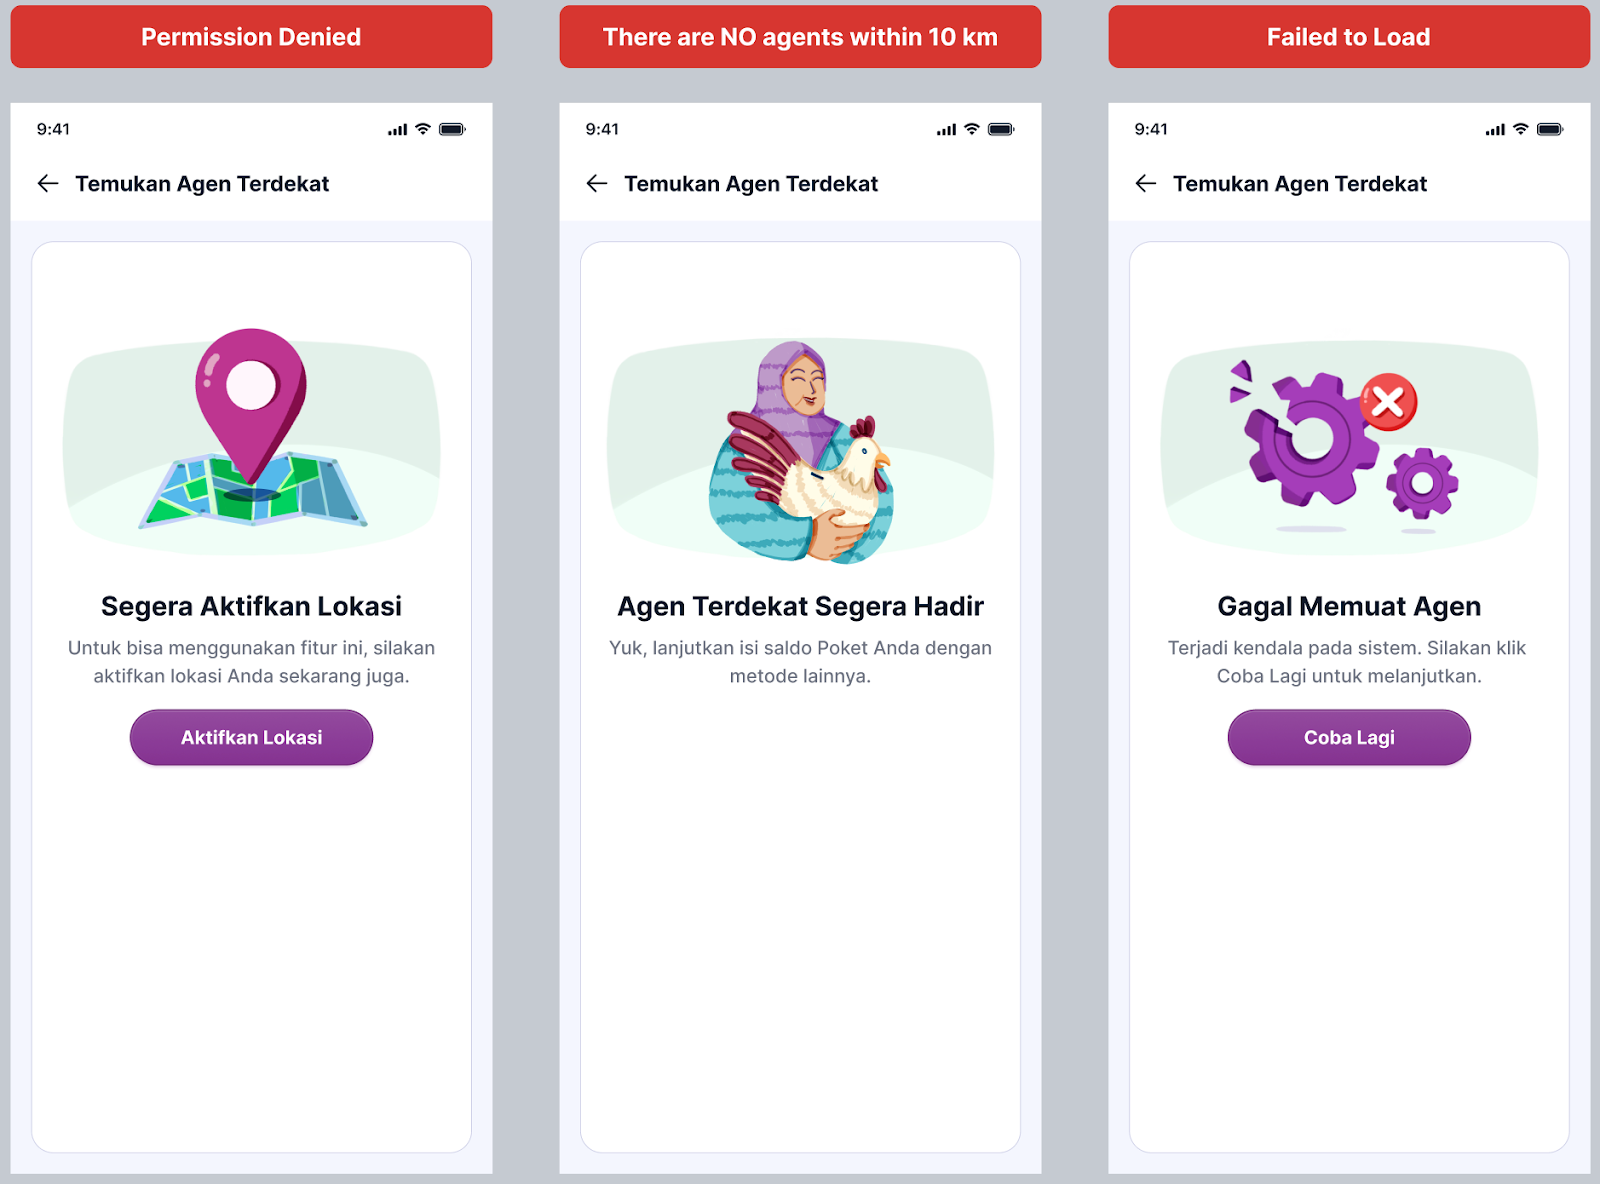The width and height of the screenshot is (1600, 1184).
Task: Click the battery icon on the middle phone
Action: (x=1001, y=129)
